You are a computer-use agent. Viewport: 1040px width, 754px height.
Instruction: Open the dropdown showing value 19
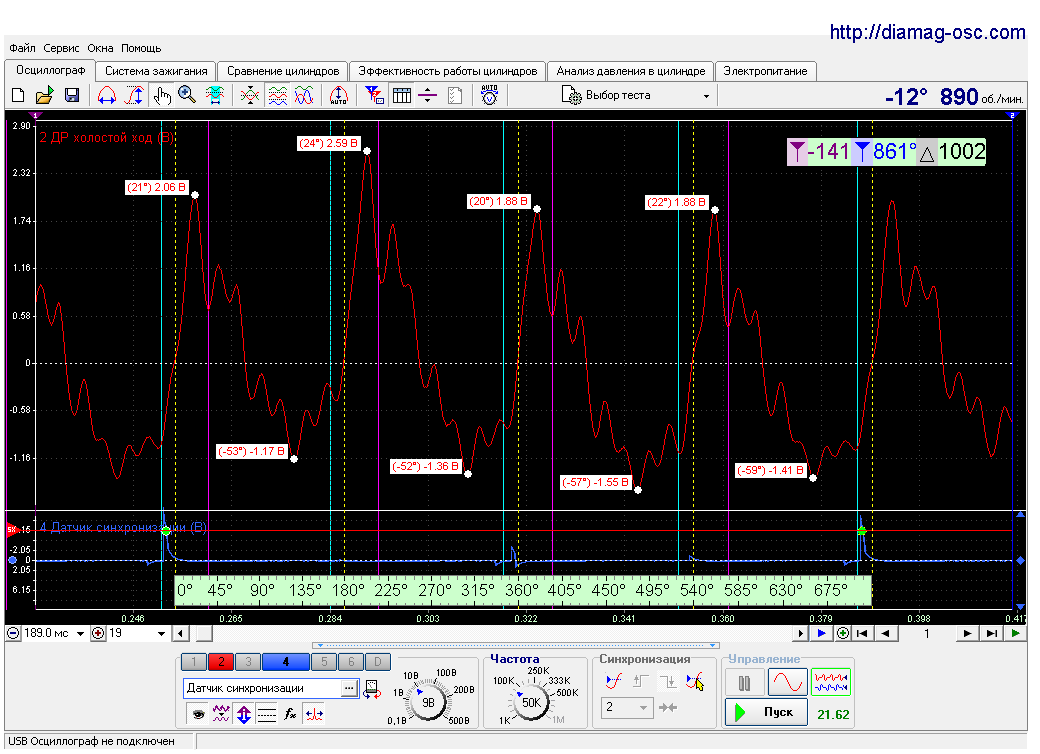[x=161, y=634]
